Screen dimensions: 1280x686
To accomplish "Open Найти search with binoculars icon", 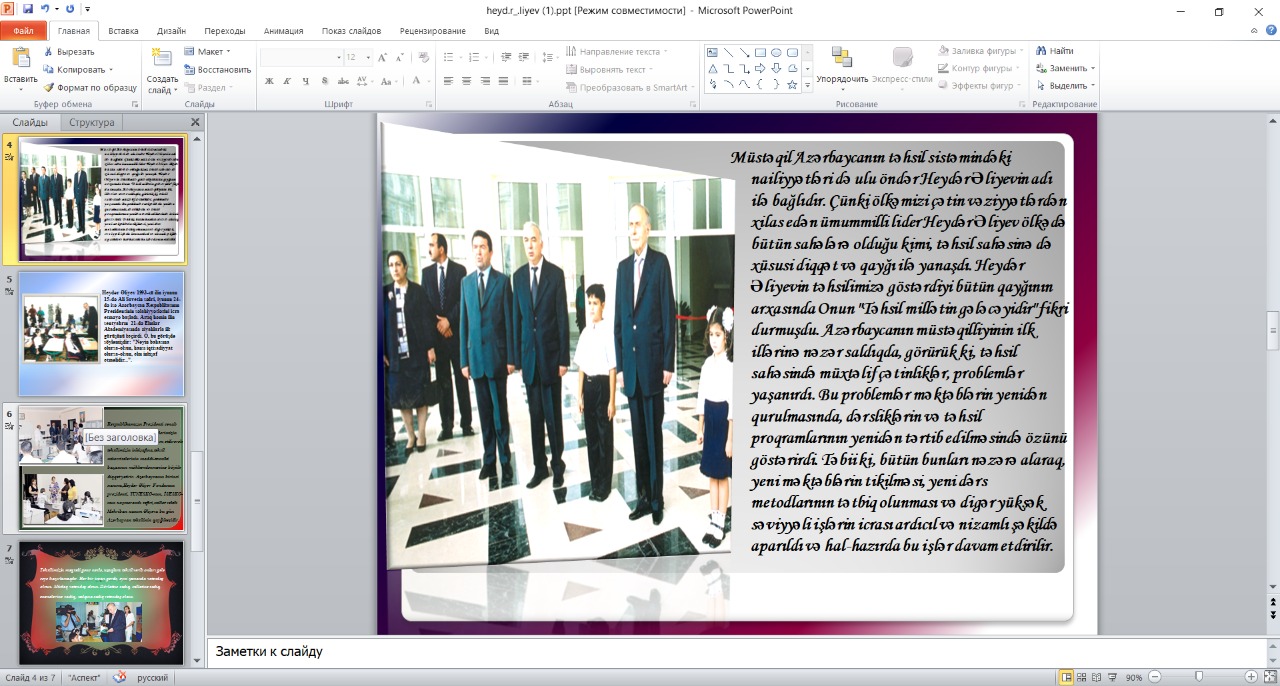I will click(x=1055, y=50).
